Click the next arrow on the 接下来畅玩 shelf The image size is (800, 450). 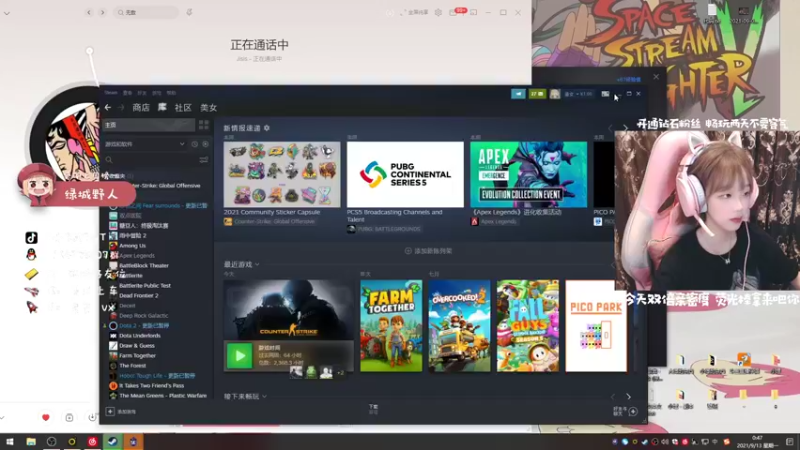click(x=628, y=396)
